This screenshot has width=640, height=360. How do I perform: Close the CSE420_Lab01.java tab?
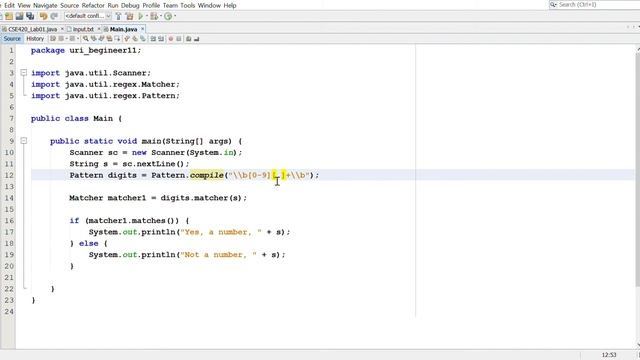tap(62, 29)
